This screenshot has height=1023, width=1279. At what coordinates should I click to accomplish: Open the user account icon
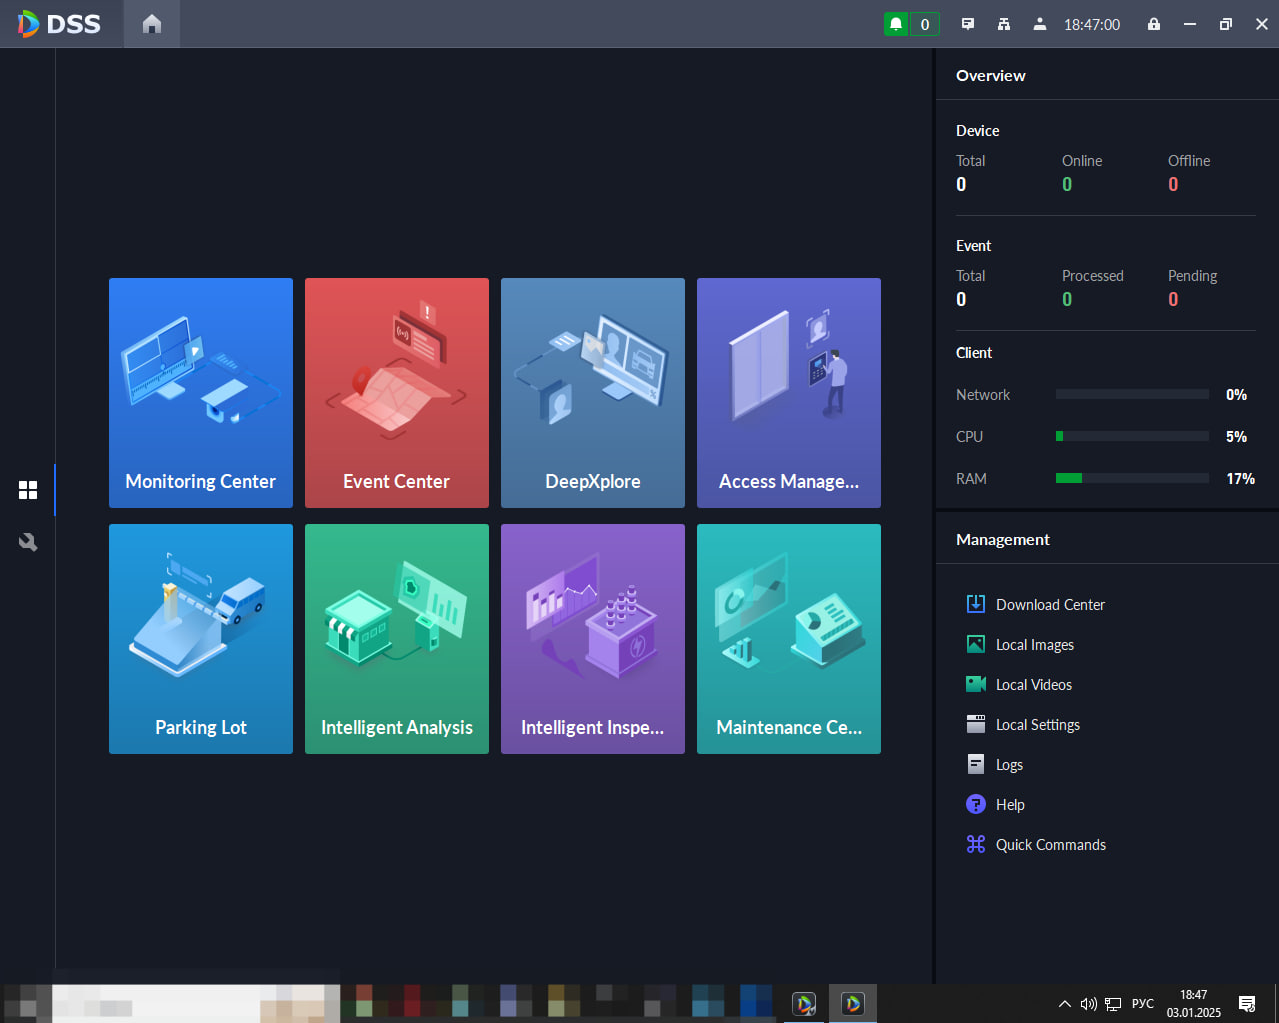point(1040,24)
